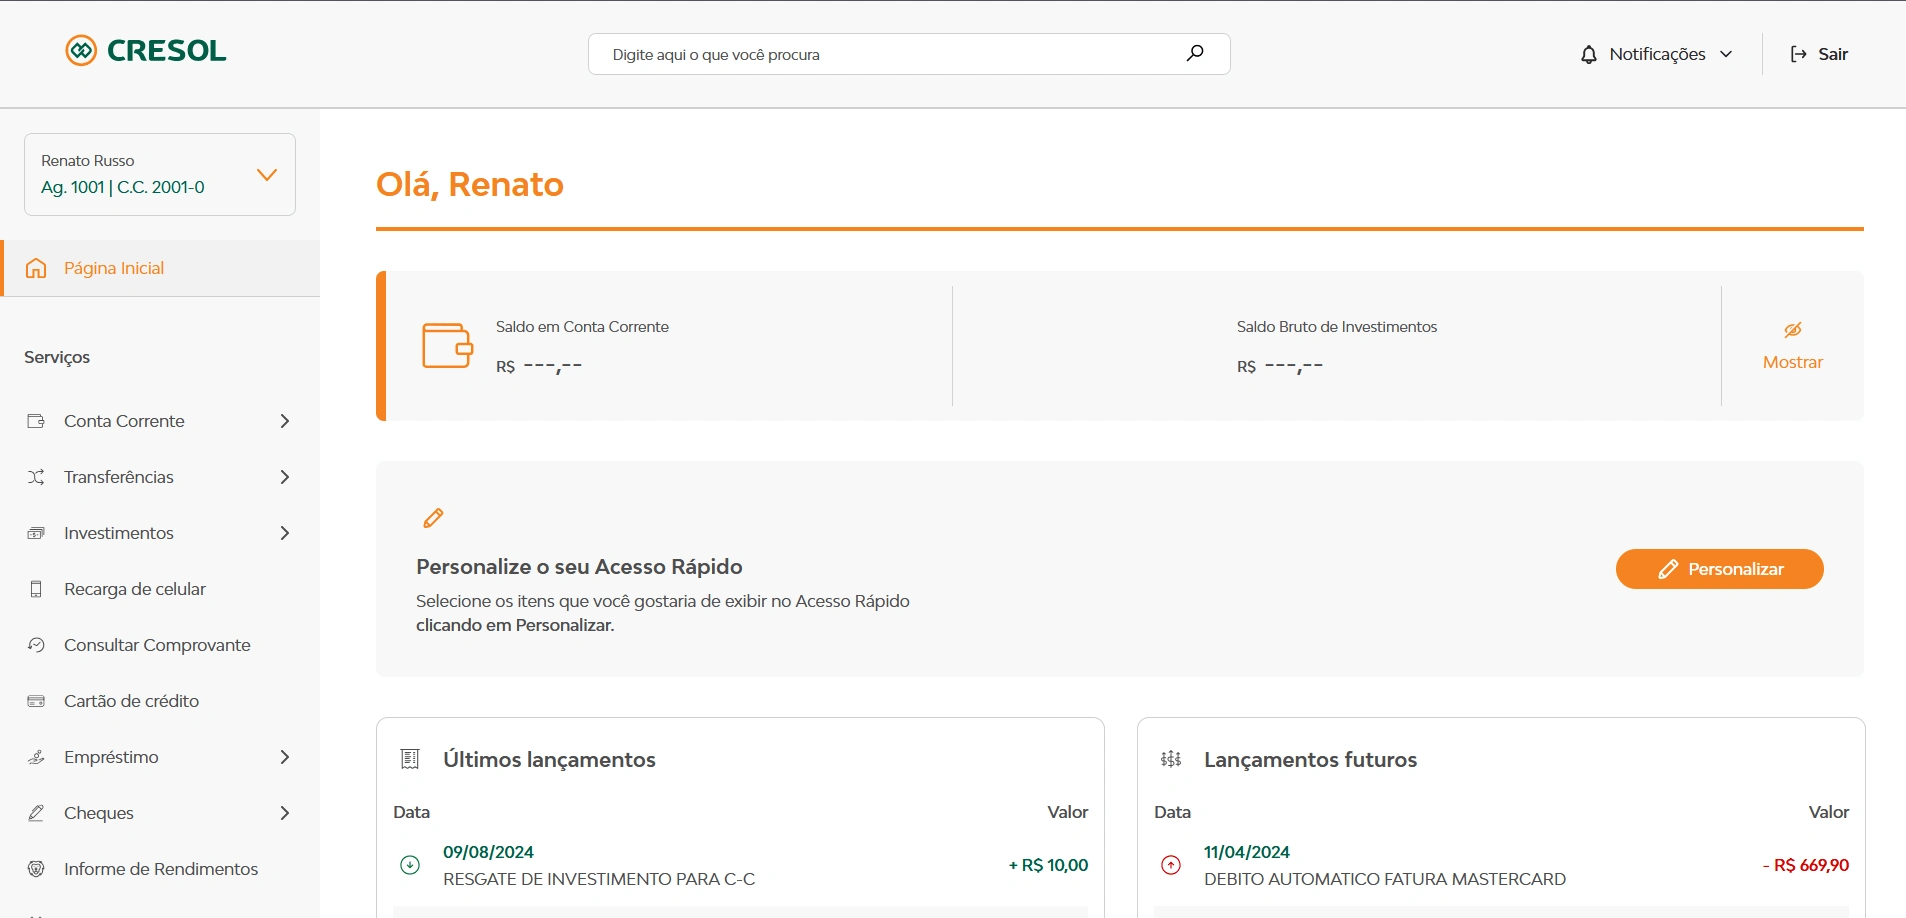
Task: Click the orange Personalizar button
Action: point(1719,569)
